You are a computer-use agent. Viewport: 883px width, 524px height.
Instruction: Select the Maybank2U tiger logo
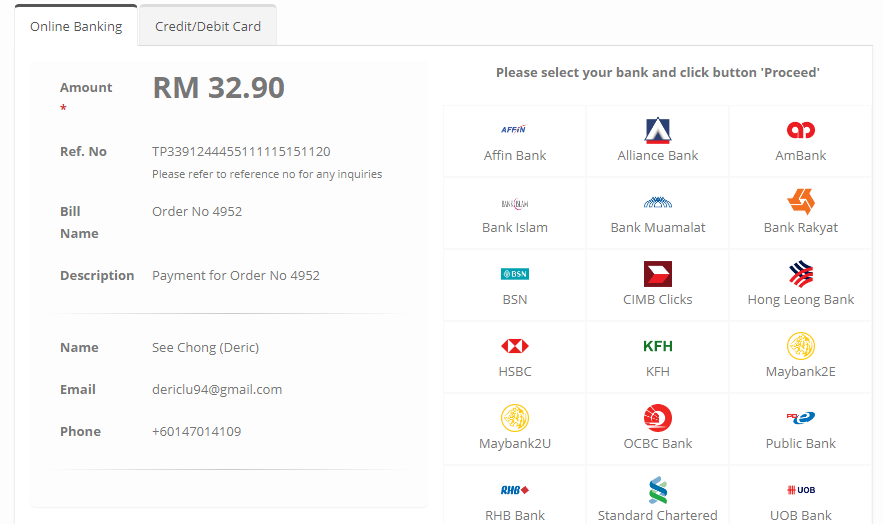(x=514, y=418)
